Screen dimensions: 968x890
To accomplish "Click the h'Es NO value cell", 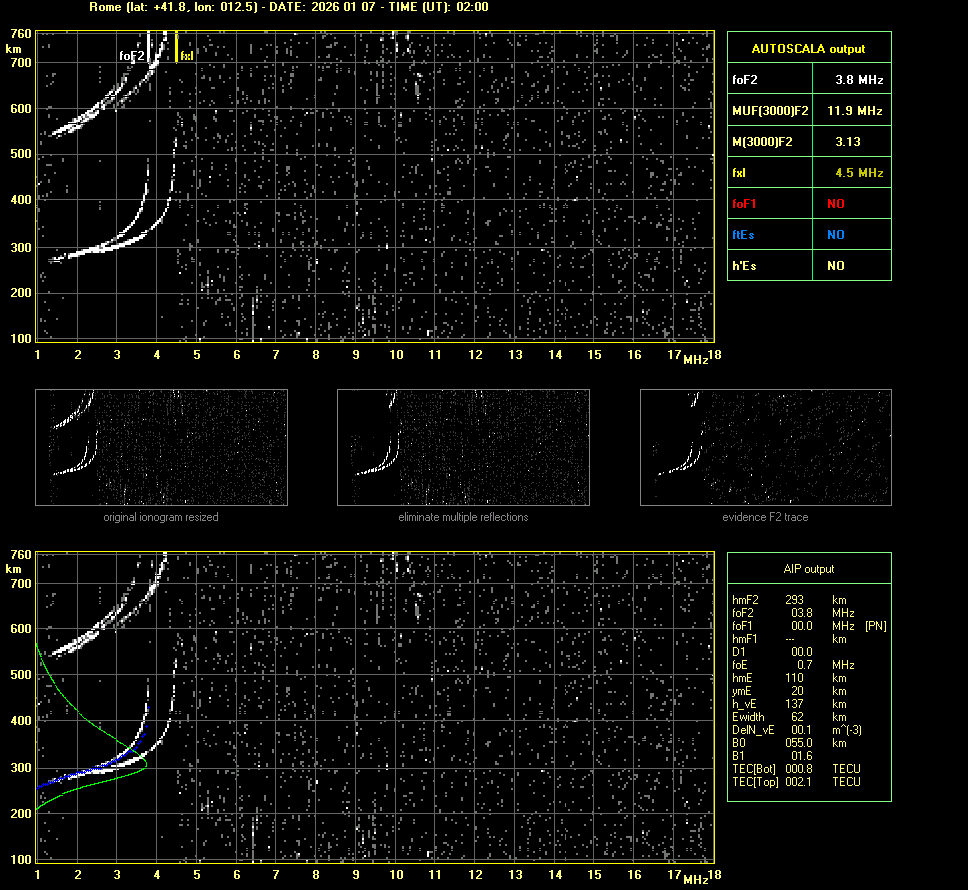I will click(835, 266).
